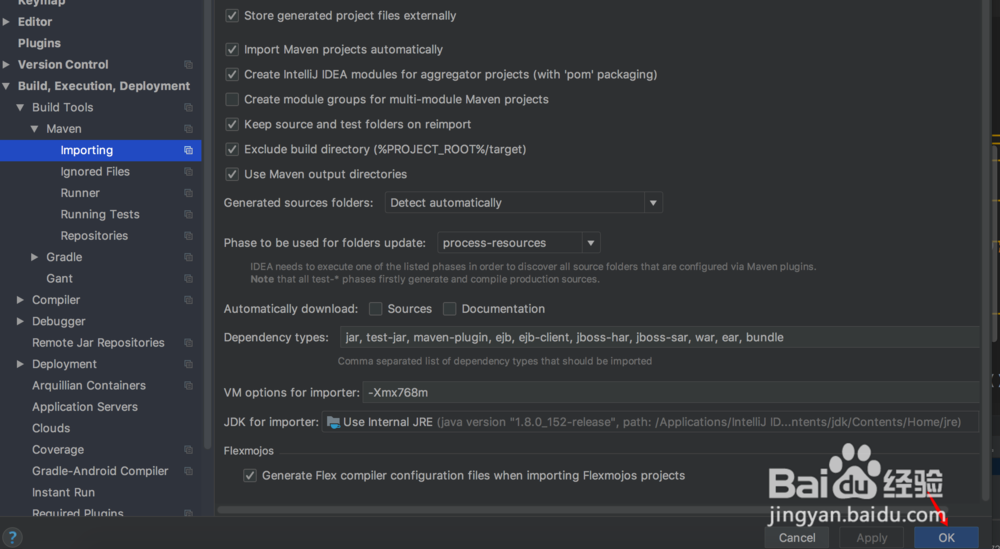1000x549 pixels.
Task: Expand the Gradle tree node
Action: 34,257
